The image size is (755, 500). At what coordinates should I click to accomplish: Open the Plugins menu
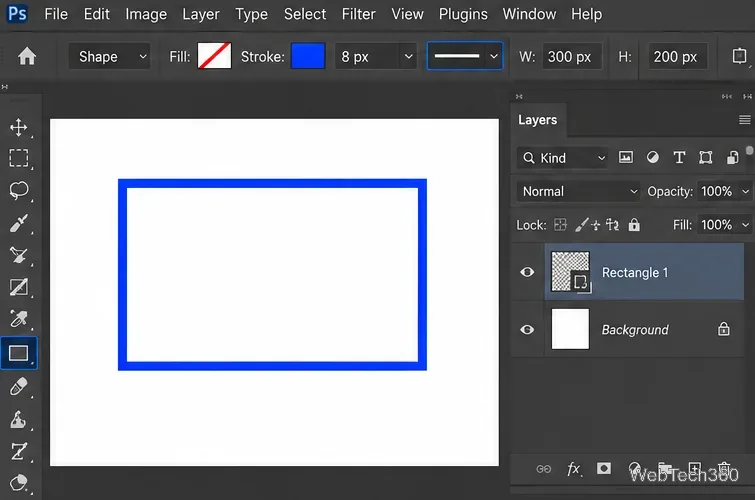point(463,14)
